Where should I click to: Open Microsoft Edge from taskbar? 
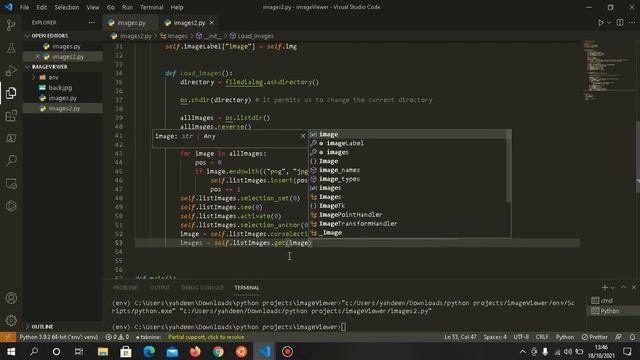[149, 351]
